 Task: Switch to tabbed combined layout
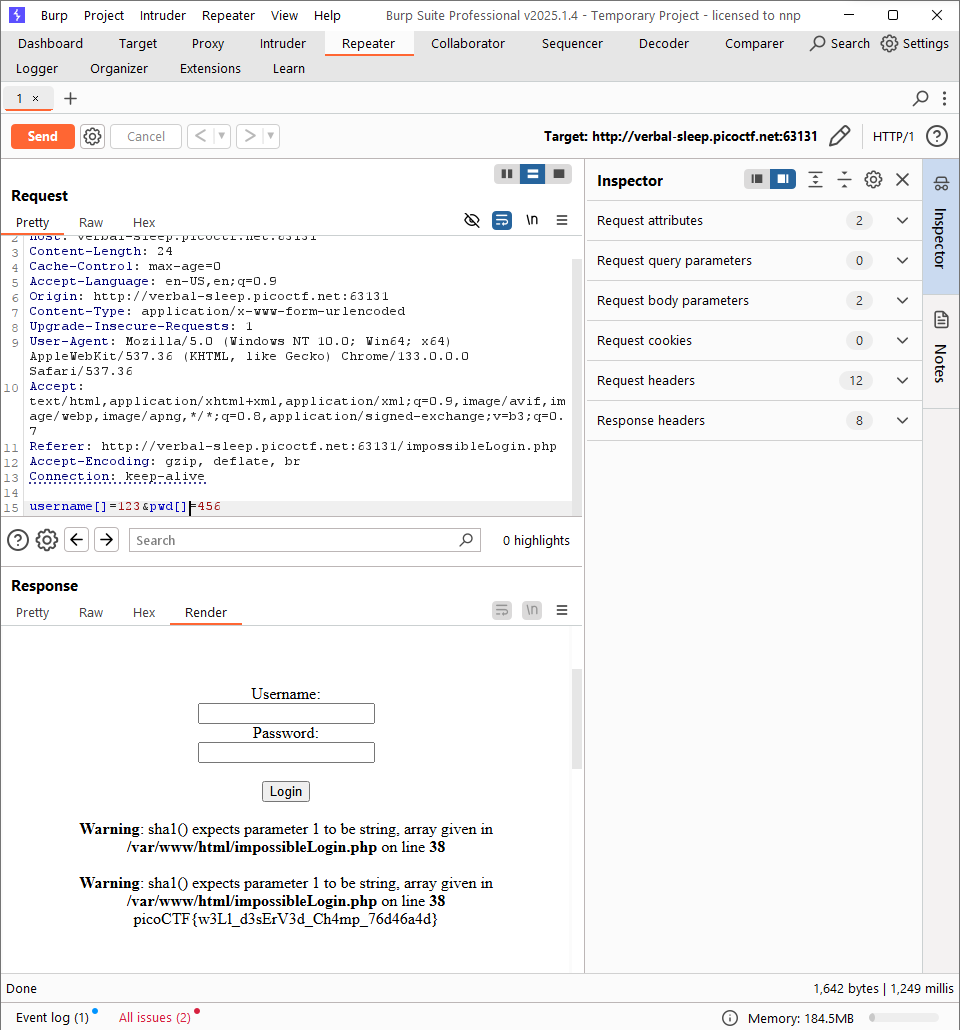[559, 174]
